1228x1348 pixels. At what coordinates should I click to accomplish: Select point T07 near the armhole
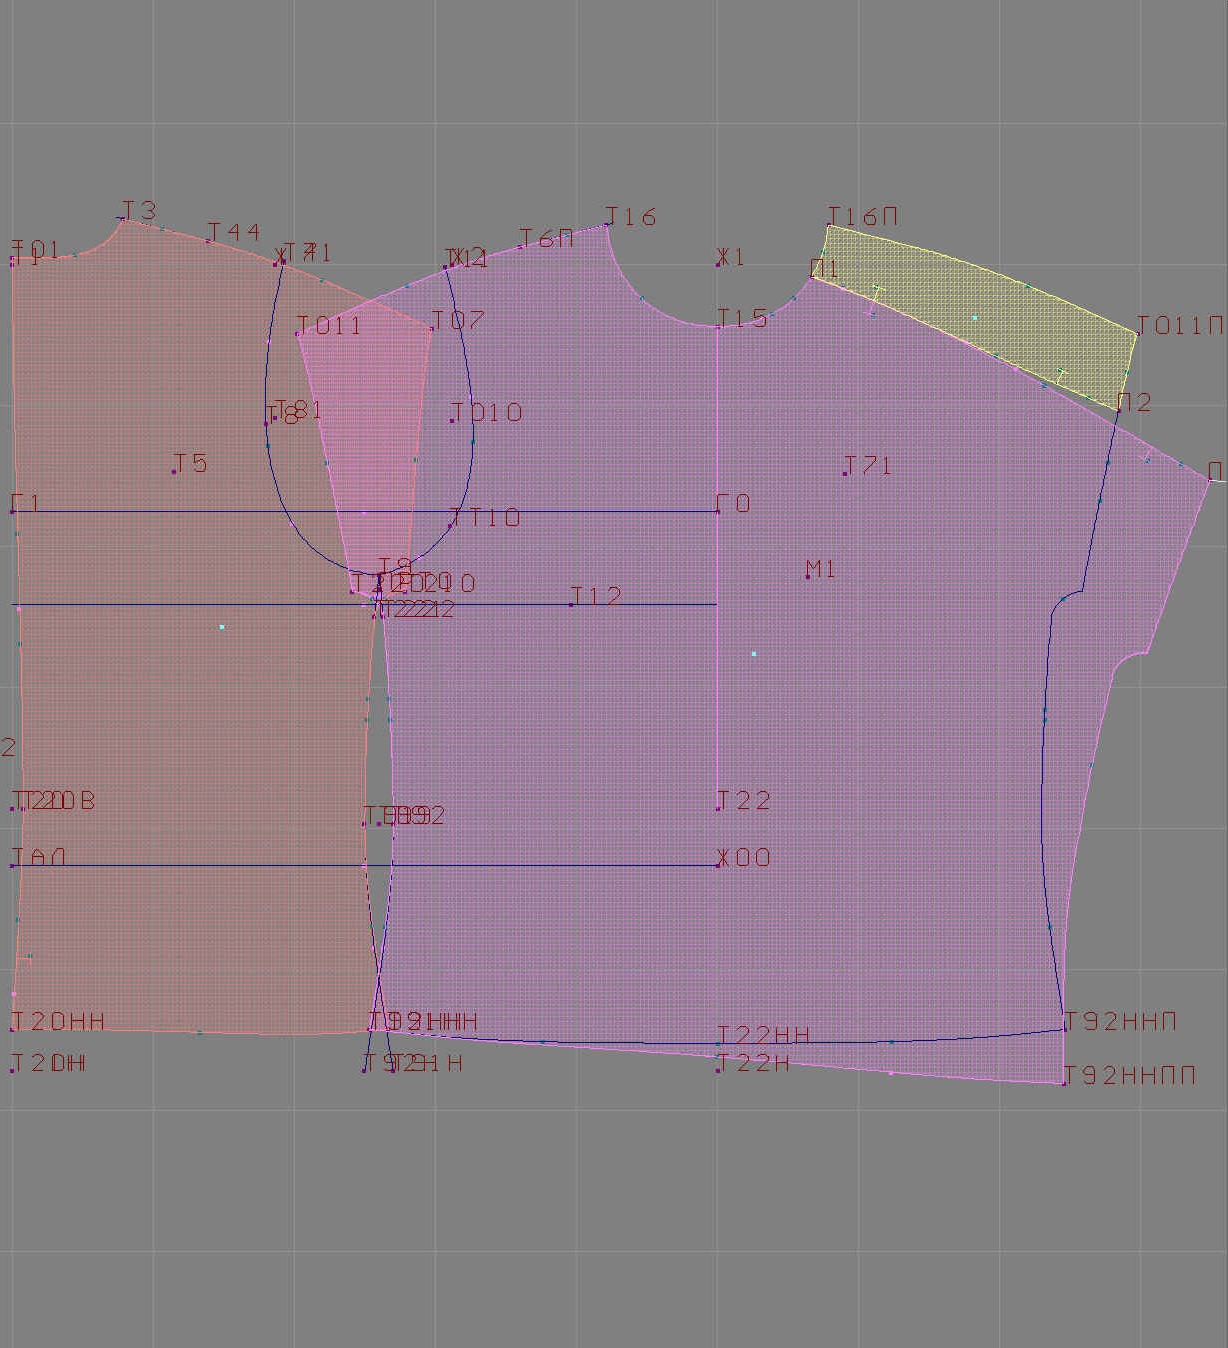pyautogui.click(x=432, y=328)
